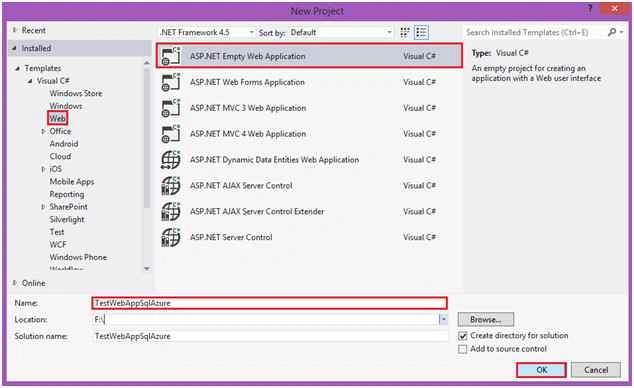Click the ASP.NET MVC 3 Web Application icon

click(x=171, y=108)
